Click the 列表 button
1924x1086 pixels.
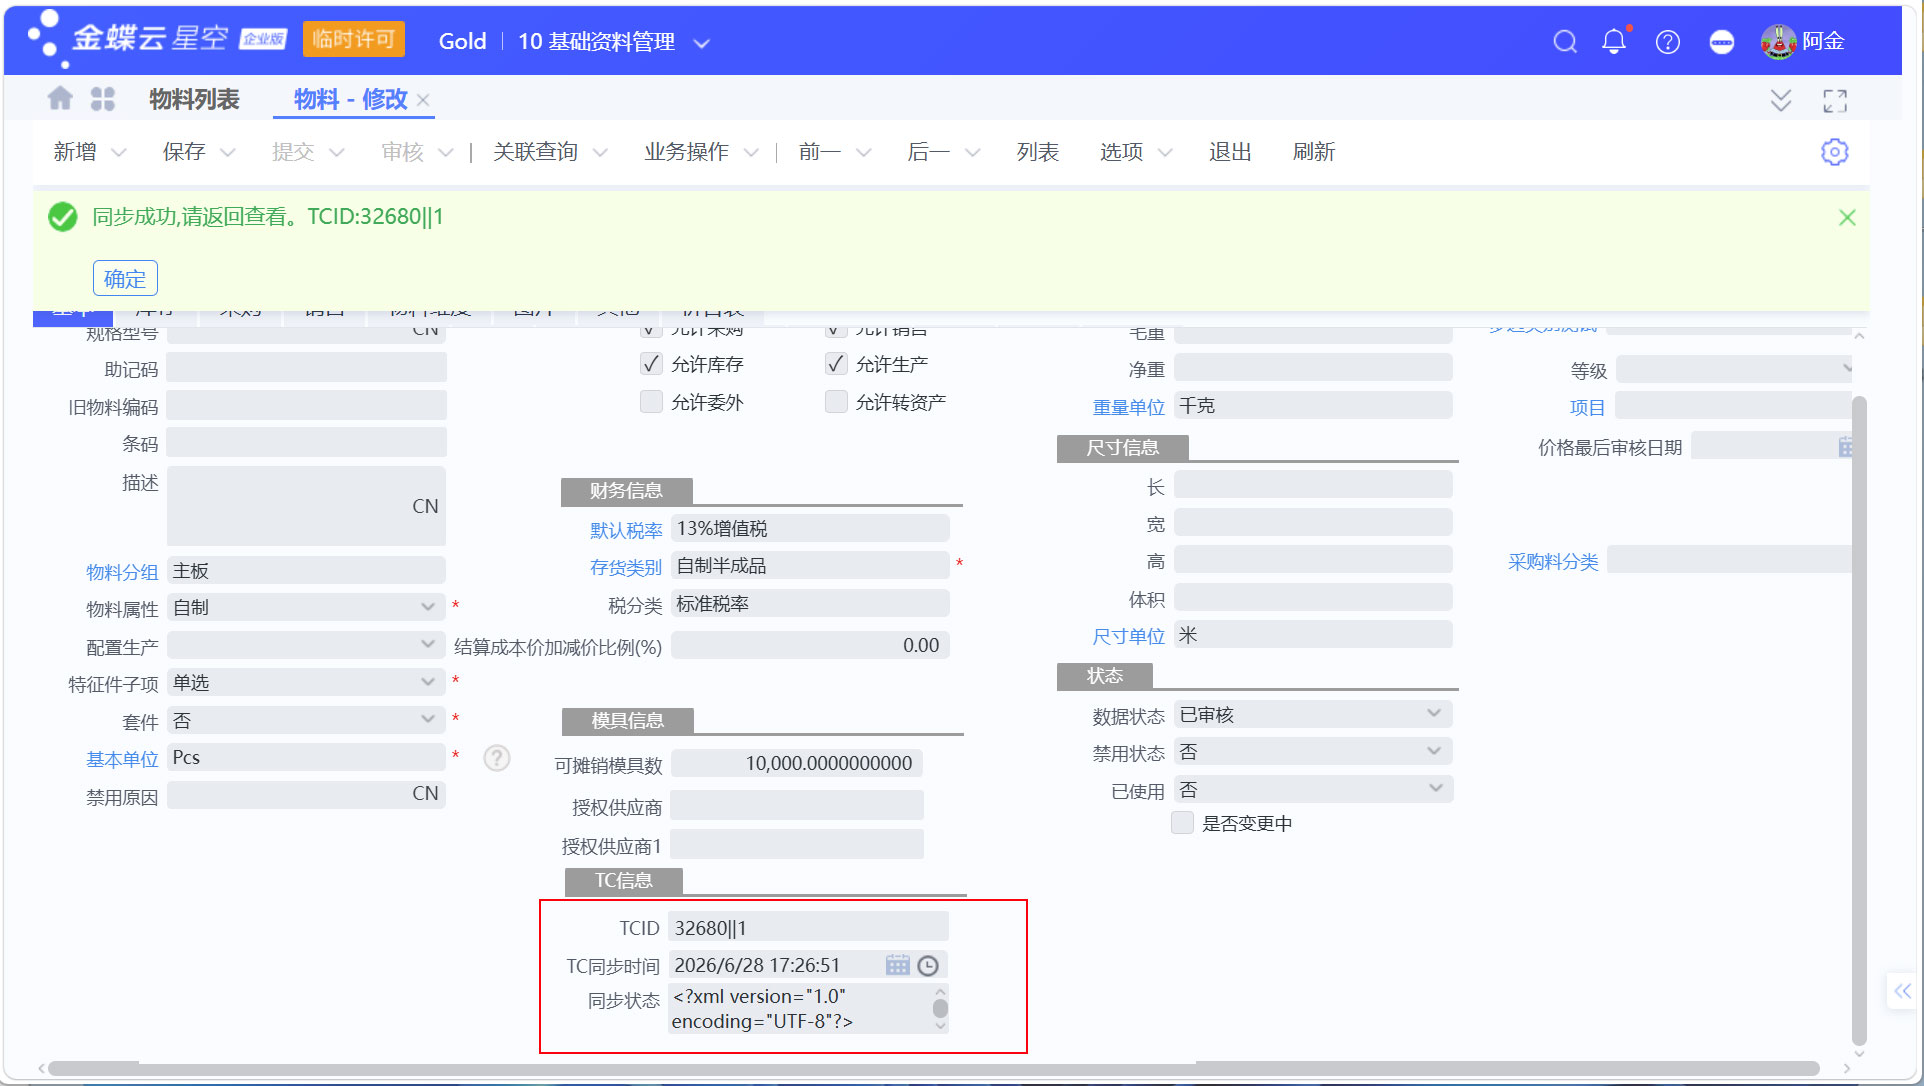(x=1038, y=152)
